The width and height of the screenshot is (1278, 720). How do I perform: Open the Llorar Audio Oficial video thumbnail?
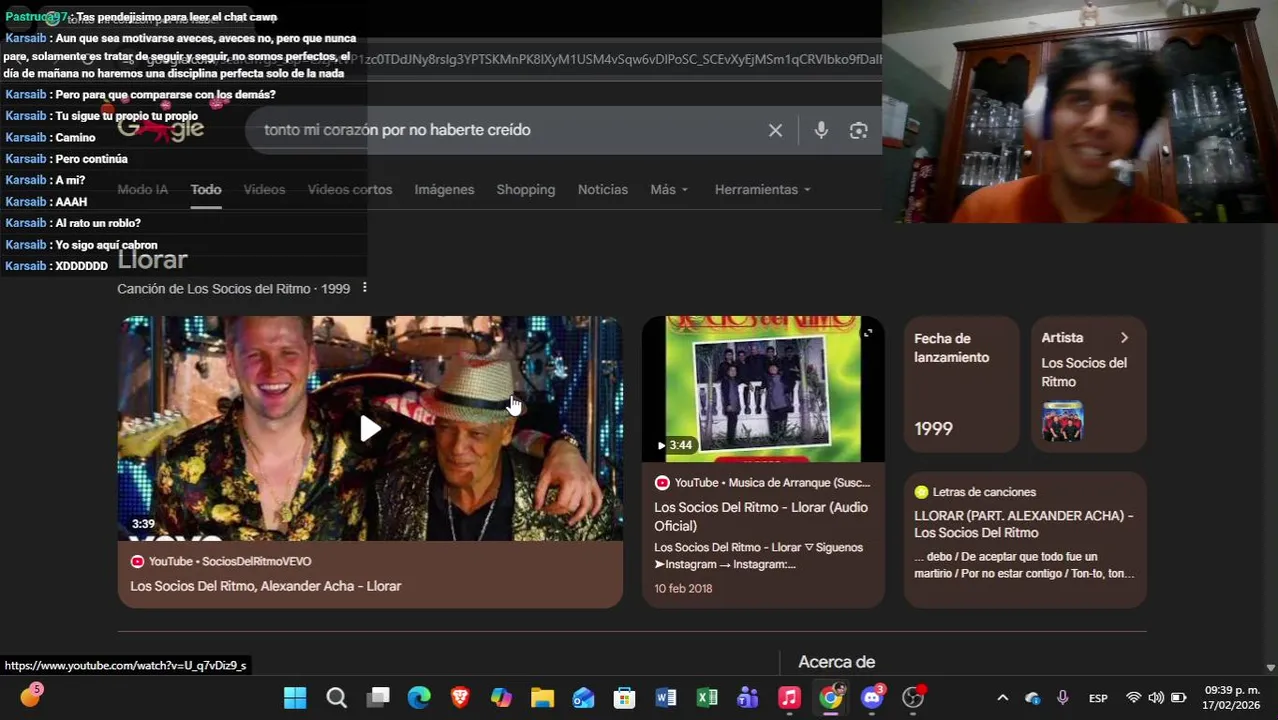pyautogui.click(x=763, y=389)
